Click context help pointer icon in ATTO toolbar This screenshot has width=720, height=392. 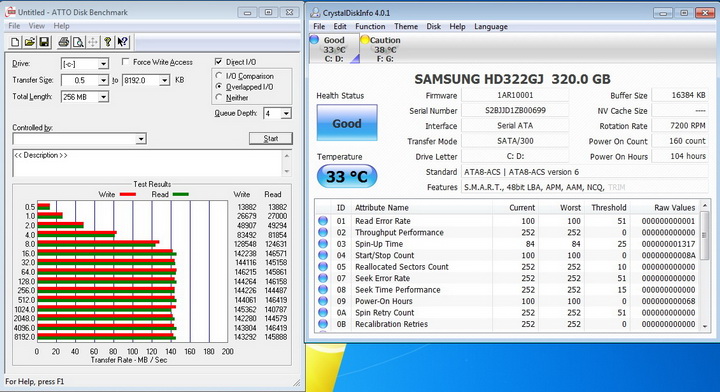point(122,43)
